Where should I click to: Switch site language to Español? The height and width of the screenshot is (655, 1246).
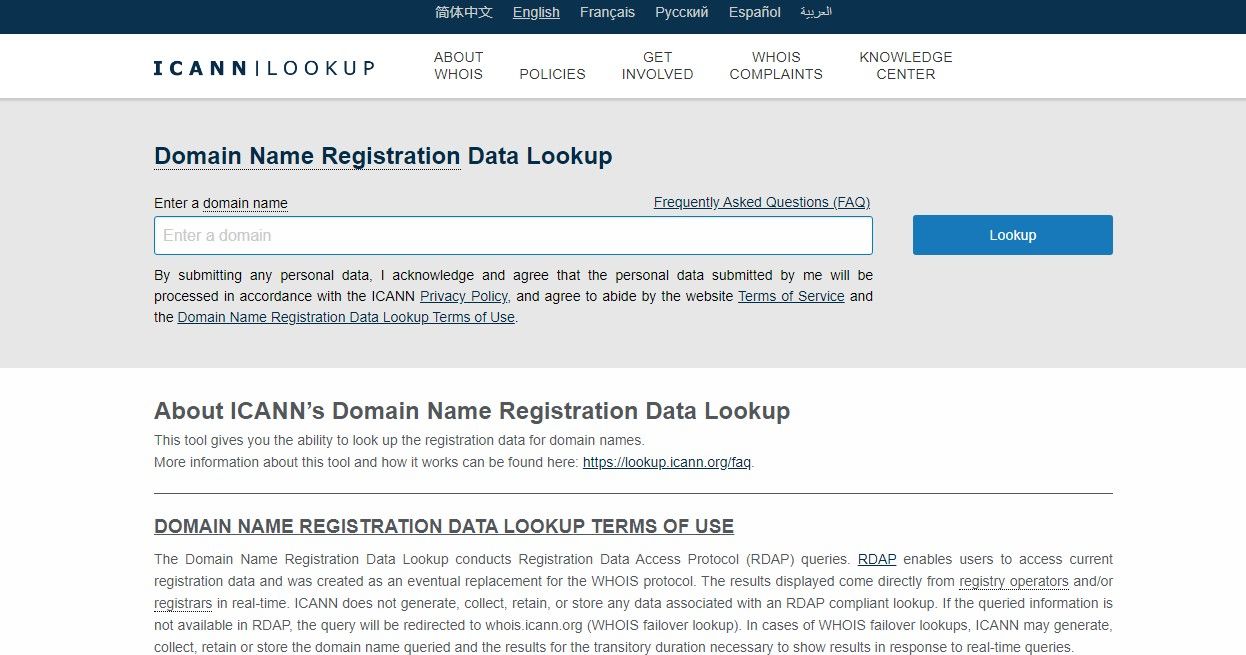(x=754, y=12)
